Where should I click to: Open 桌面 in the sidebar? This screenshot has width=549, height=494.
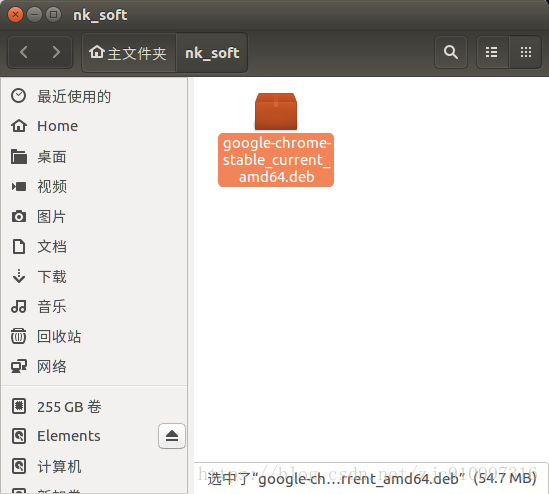(94, 156)
